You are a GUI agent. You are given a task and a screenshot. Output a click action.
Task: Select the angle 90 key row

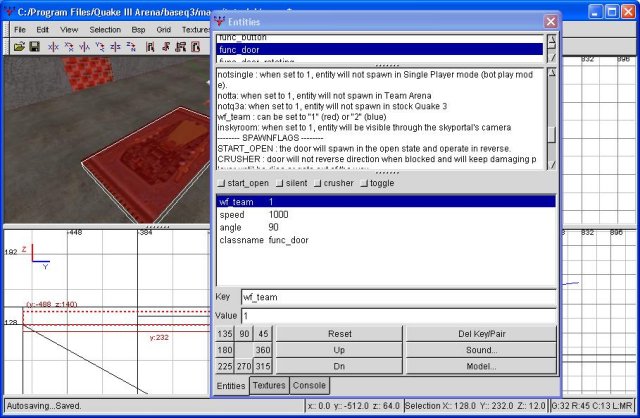(x=386, y=227)
